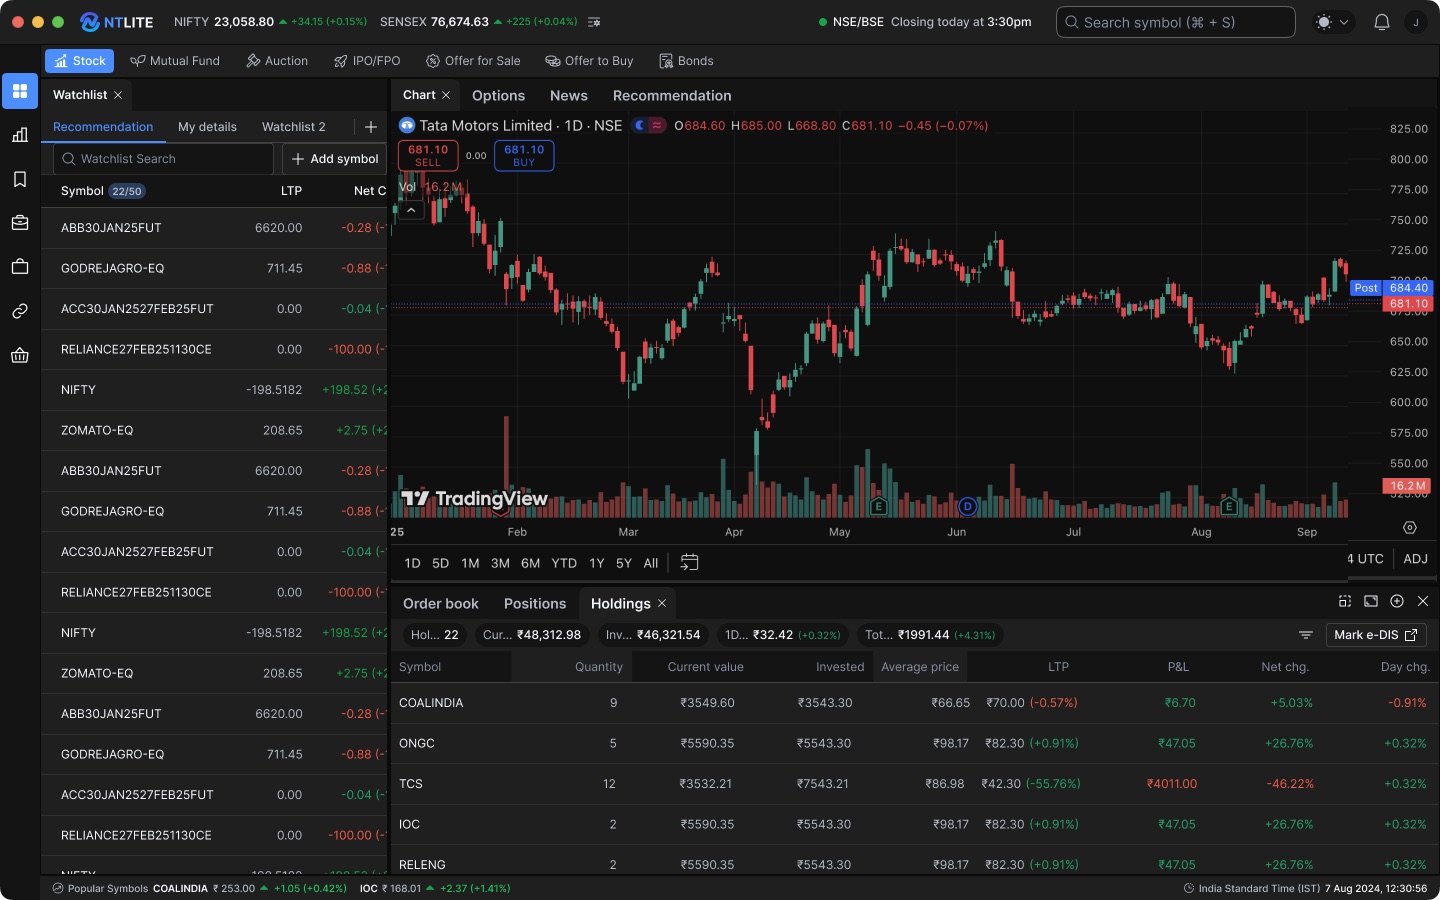Open the bookmarks icon in the sidebar
Viewport: 1440px width, 900px height.
pos(20,179)
